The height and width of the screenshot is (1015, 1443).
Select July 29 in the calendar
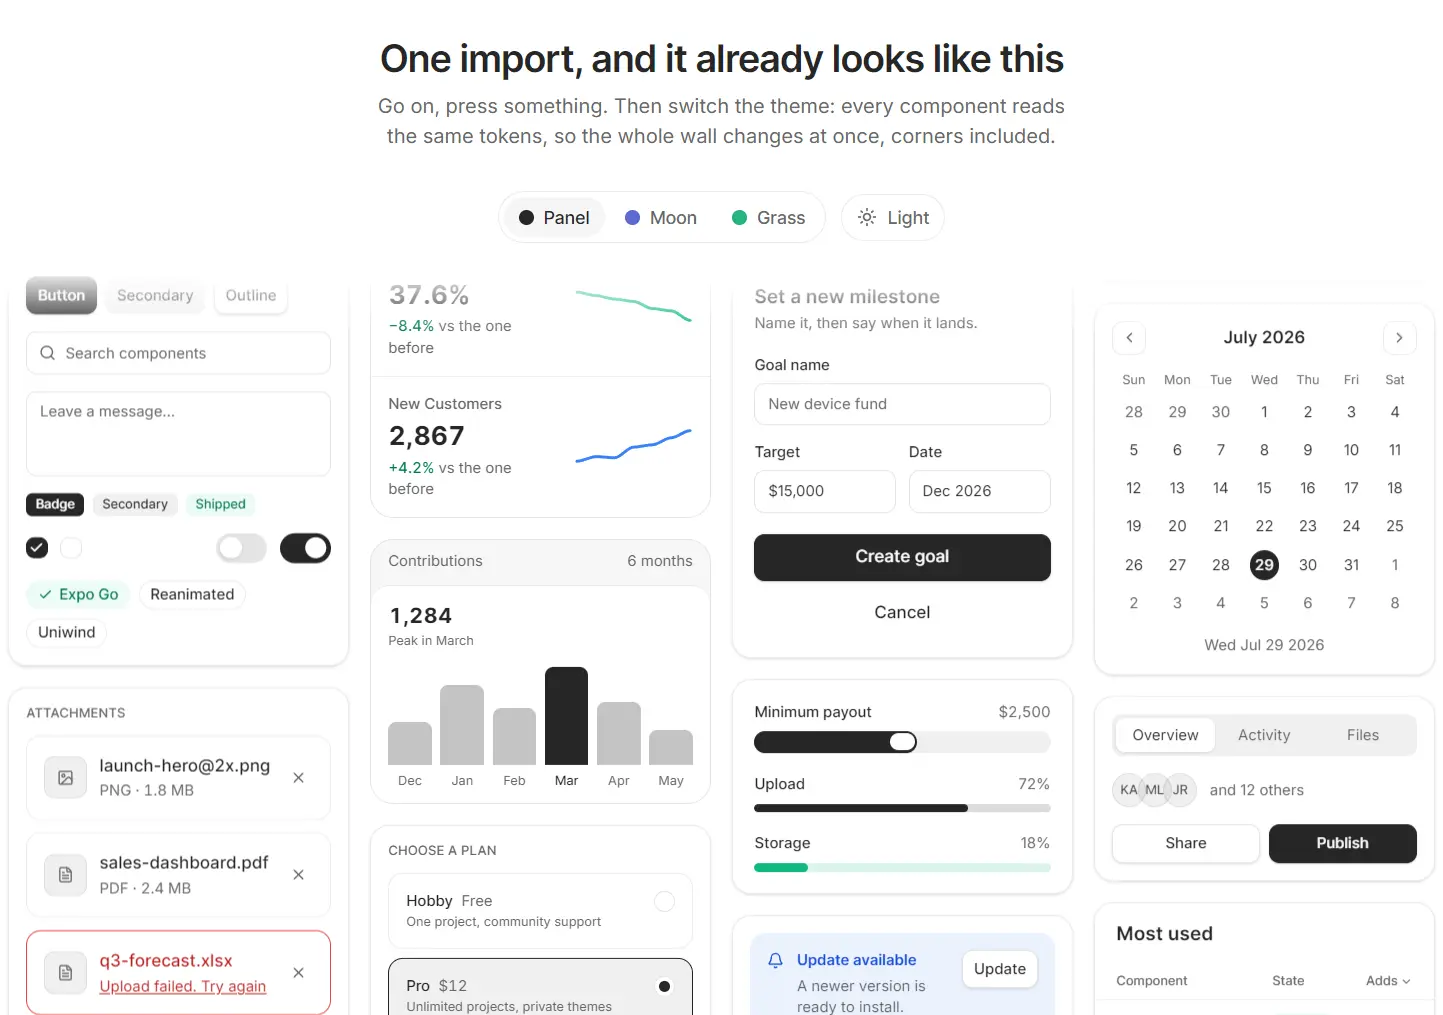pos(1264,565)
